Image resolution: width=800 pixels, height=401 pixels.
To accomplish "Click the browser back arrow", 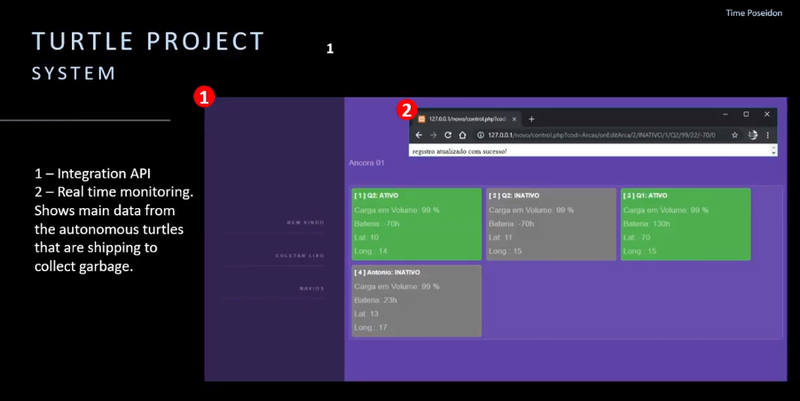I will (418, 135).
